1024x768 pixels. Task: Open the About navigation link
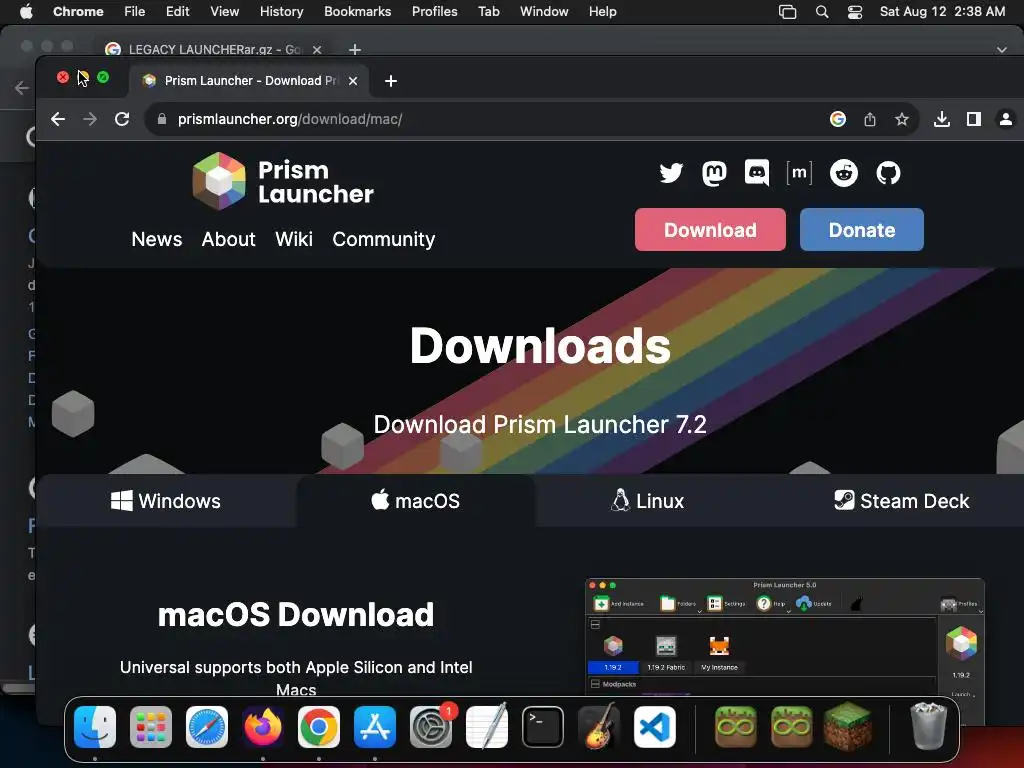coord(229,239)
